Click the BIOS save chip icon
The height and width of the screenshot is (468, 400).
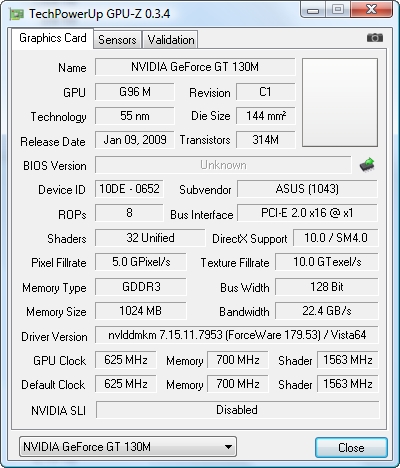click(367, 165)
